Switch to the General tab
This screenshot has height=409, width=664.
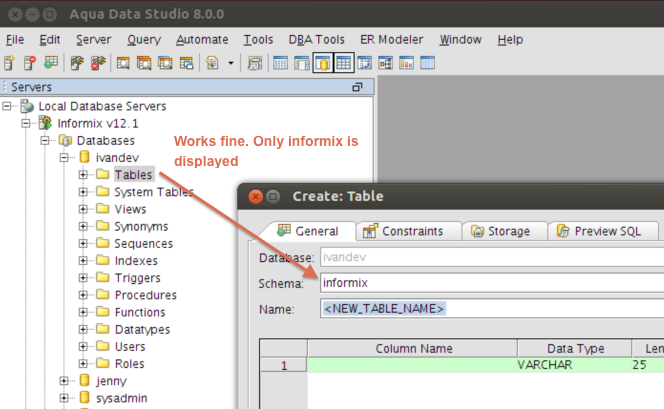308,231
